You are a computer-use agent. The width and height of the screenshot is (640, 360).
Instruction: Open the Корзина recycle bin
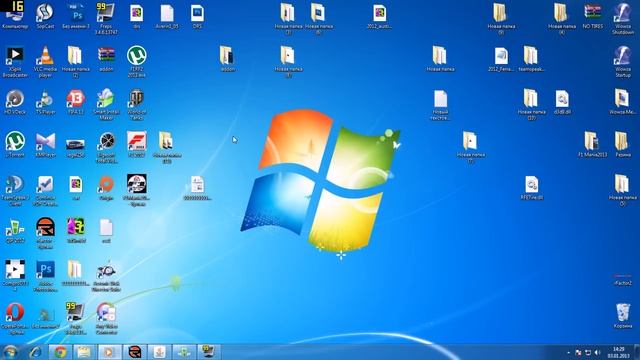pos(623,316)
